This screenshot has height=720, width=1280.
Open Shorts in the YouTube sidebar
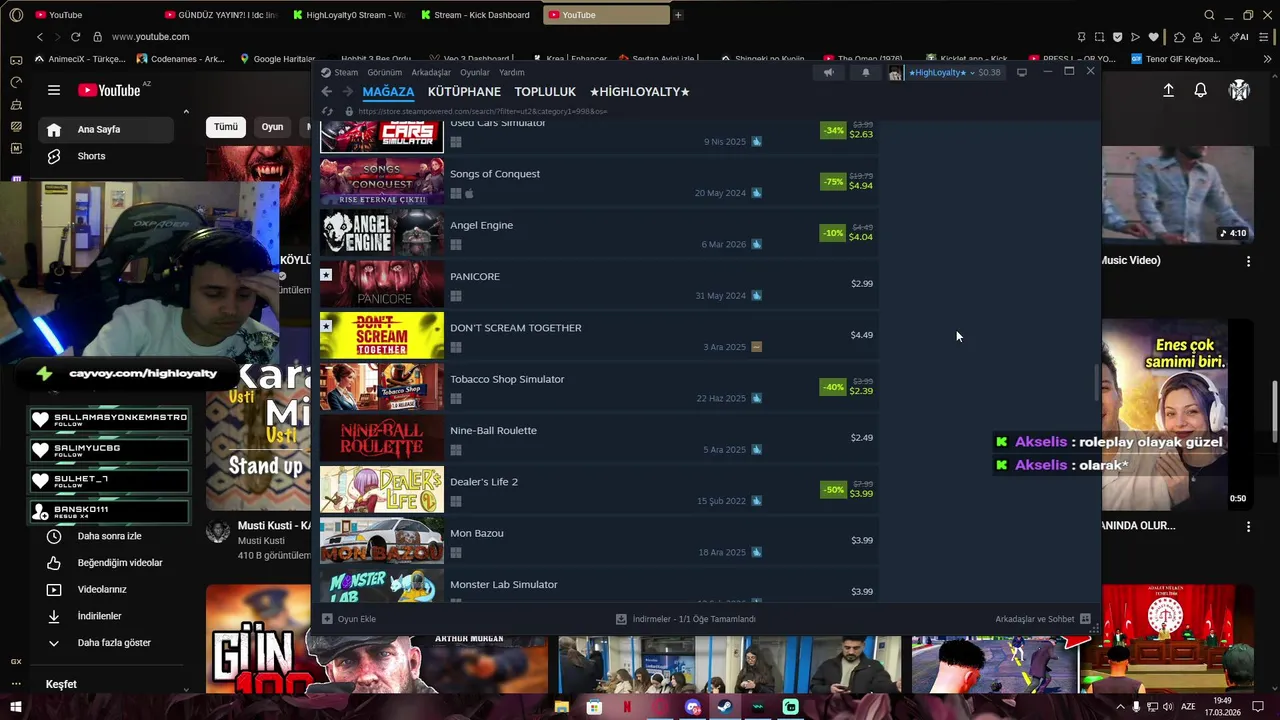[x=106, y=156]
